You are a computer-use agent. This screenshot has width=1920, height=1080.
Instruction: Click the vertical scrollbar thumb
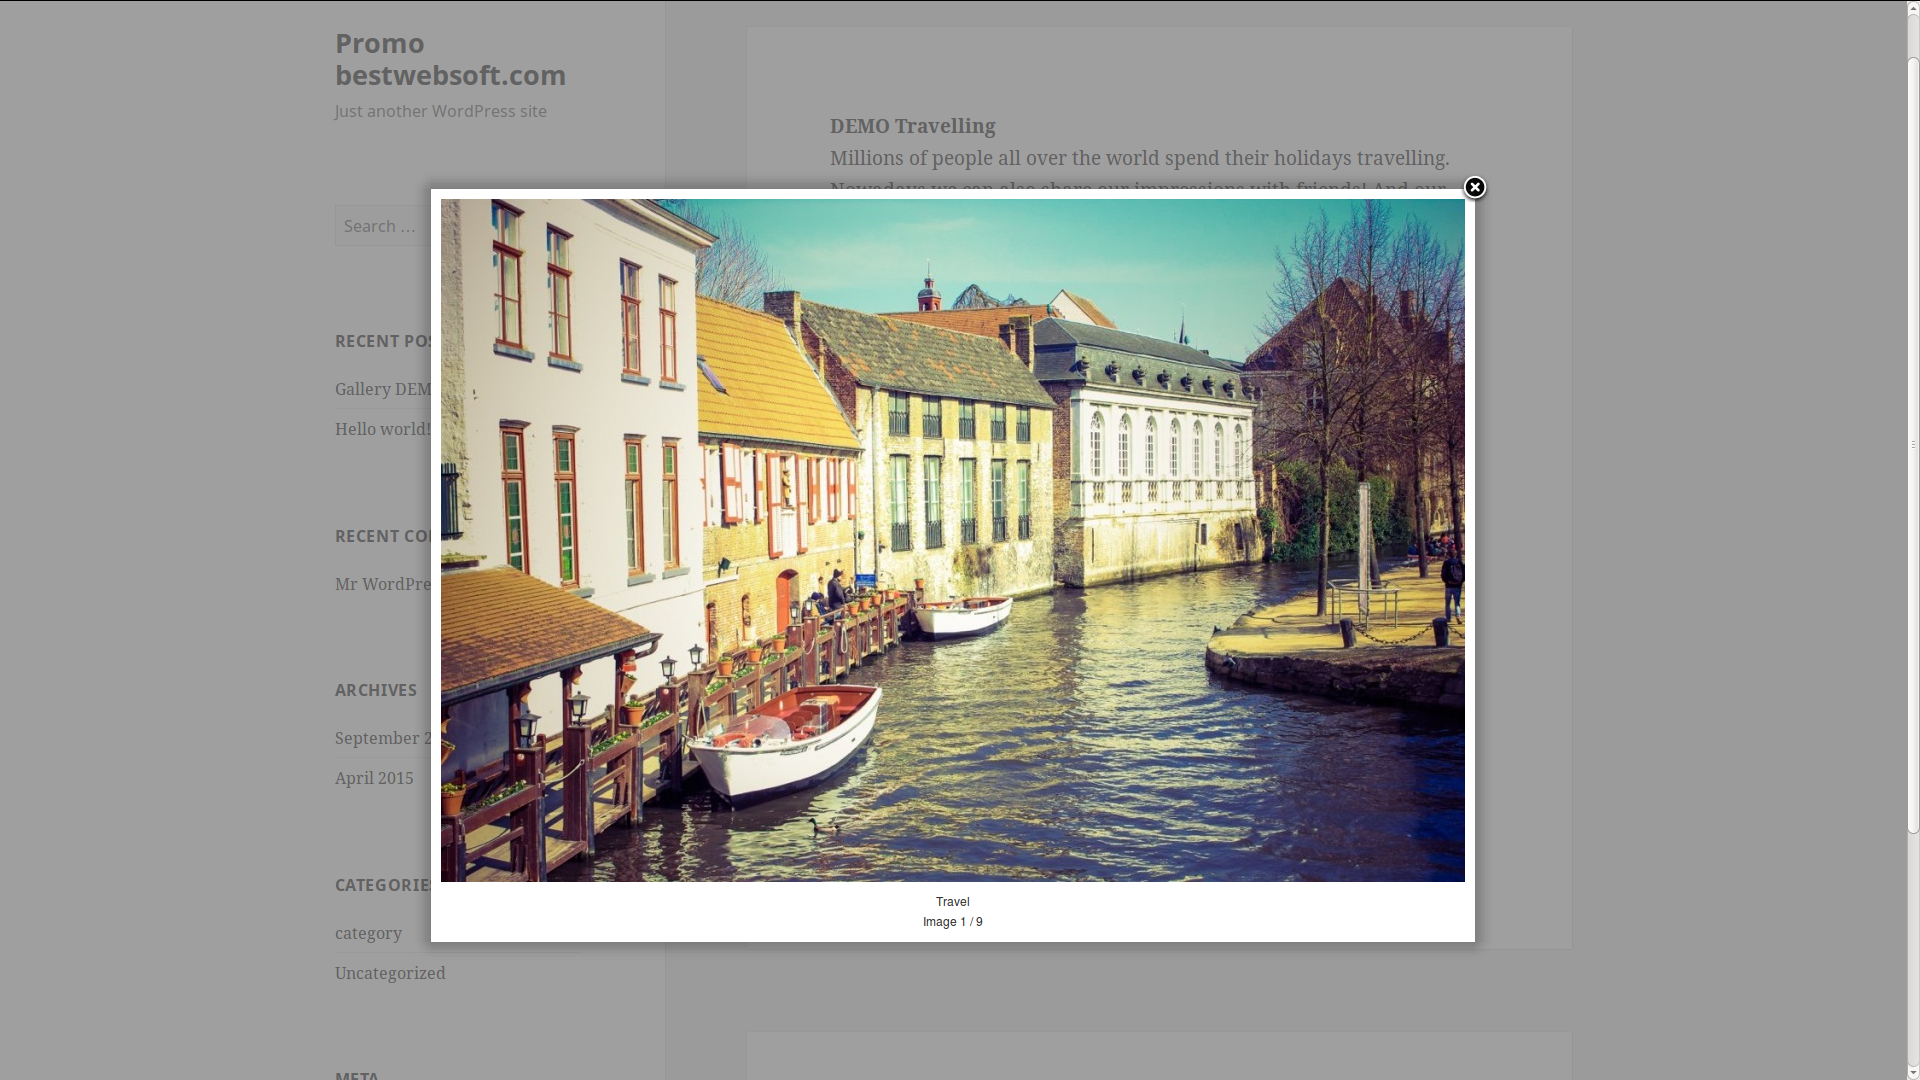tap(1913, 445)
